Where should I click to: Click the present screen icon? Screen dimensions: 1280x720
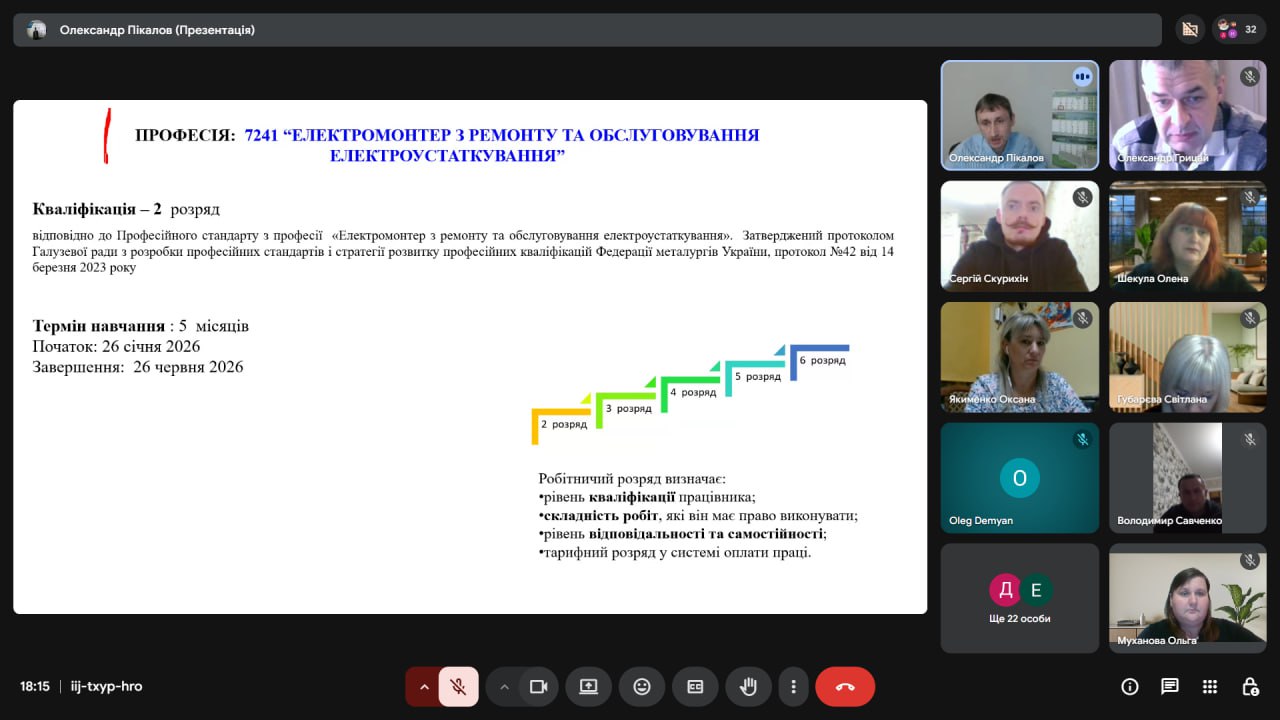tap(588, 687)
